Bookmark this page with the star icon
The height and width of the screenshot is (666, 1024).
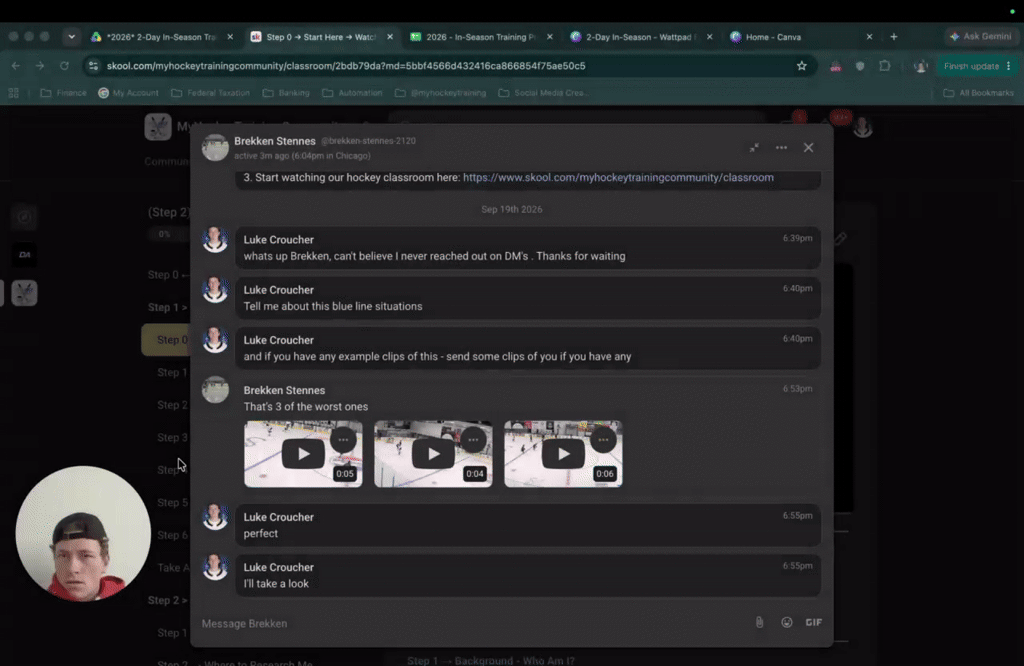click(x=801, y=66)
